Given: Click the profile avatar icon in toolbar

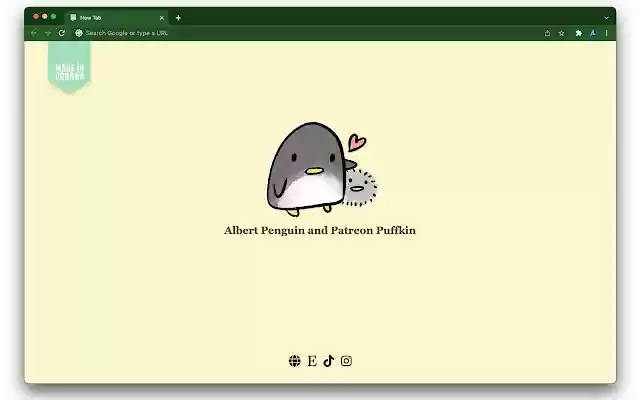Looking at the screenshot, I should point(593,33).
